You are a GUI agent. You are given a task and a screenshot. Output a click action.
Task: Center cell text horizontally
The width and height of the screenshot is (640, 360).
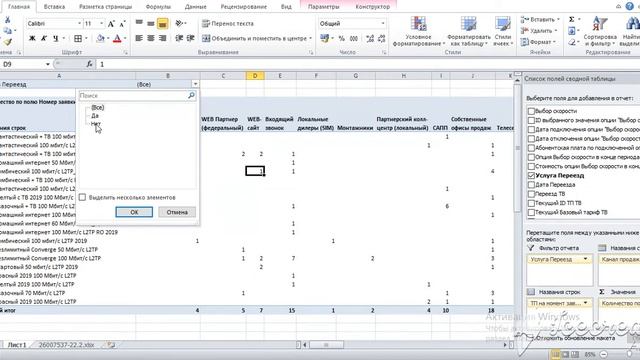point(151,38)
